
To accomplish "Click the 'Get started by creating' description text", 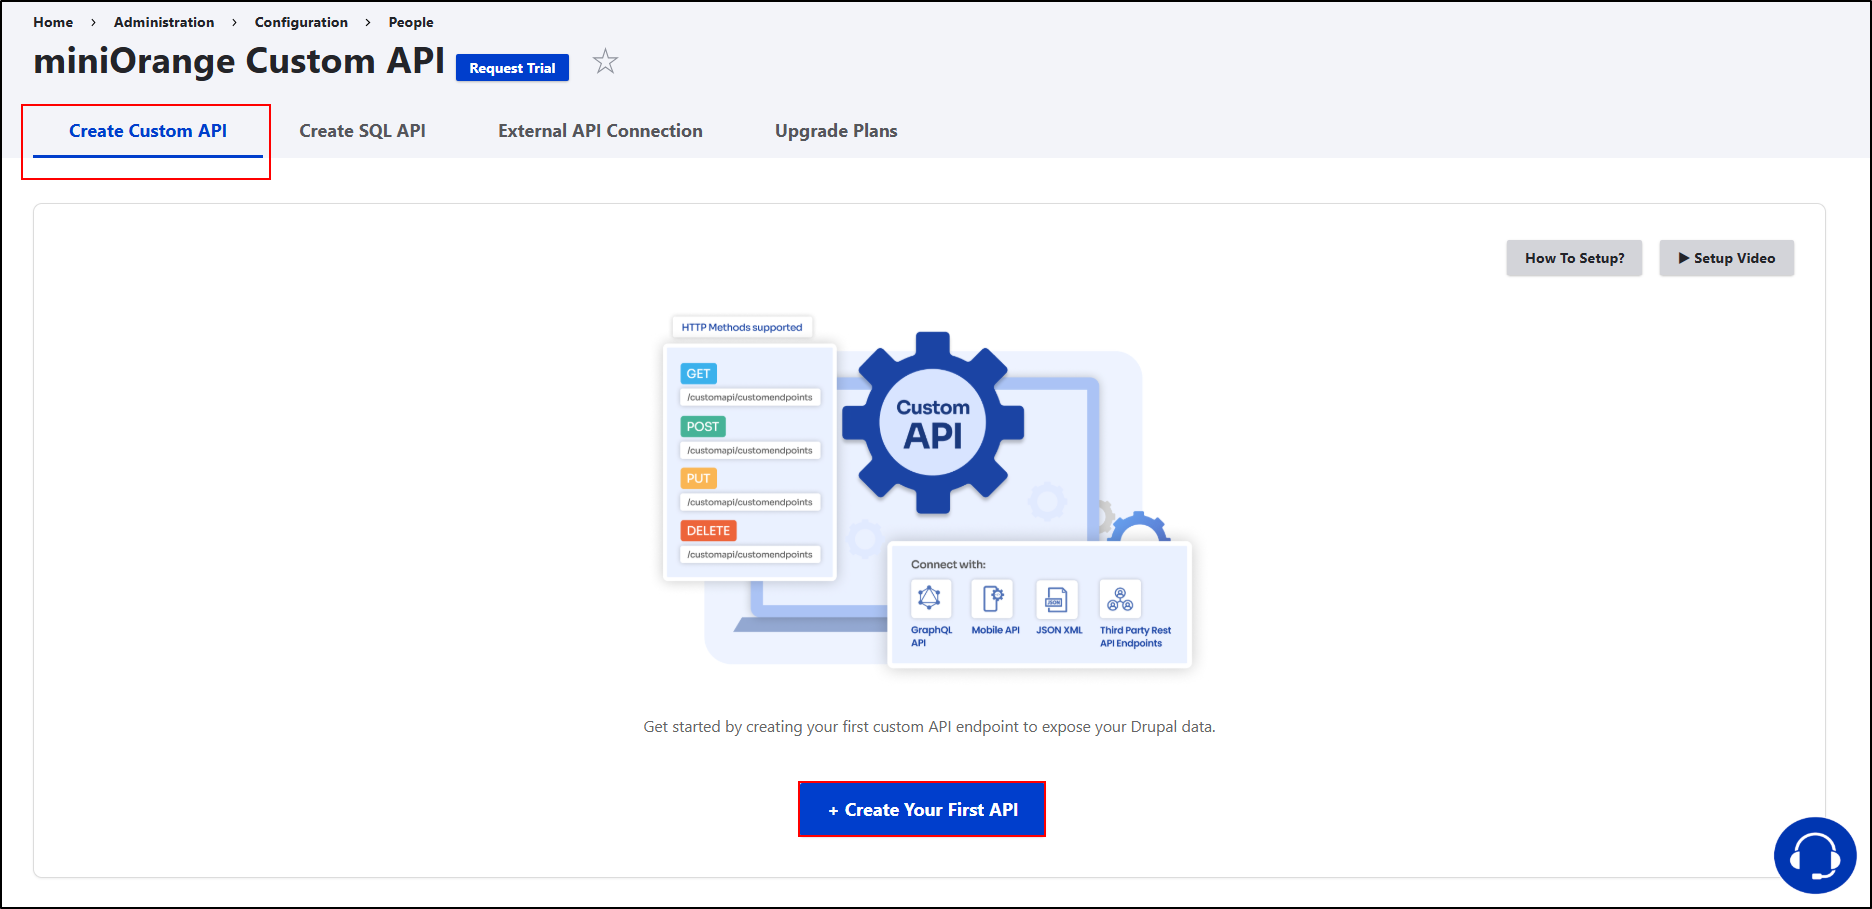I will tap(929, 727).
